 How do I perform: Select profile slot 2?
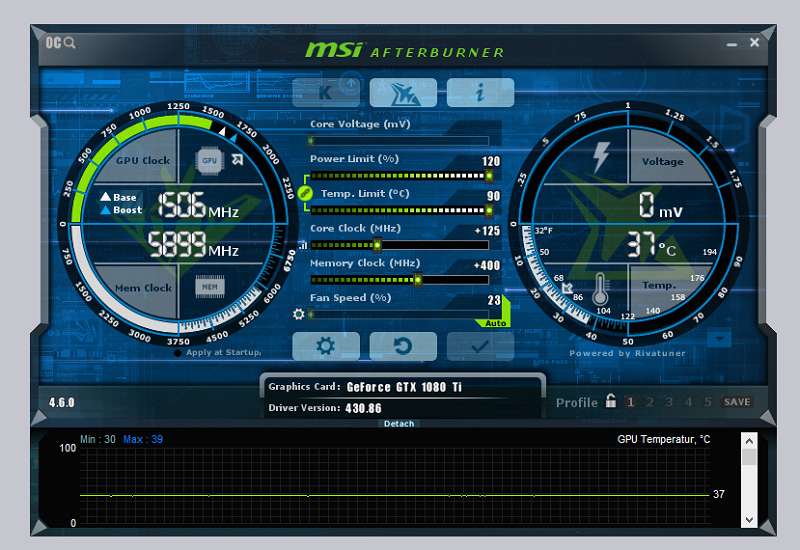click(650, 402)
